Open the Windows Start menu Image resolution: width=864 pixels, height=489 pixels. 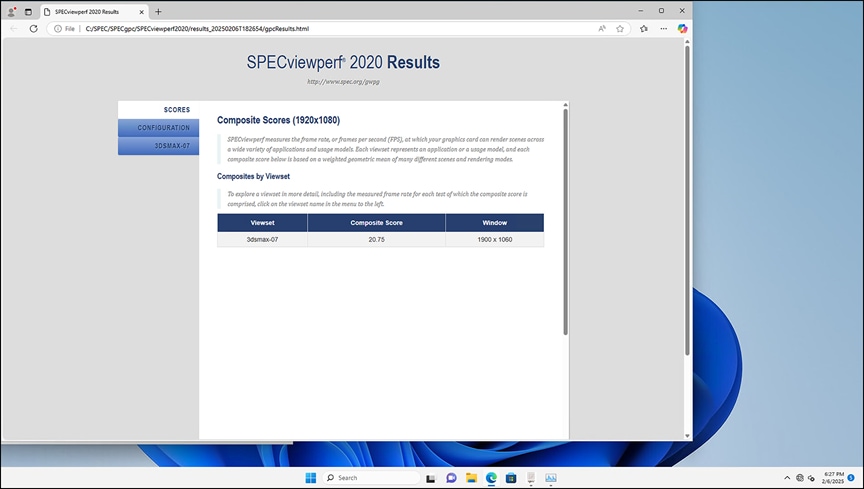pos(311,478)
